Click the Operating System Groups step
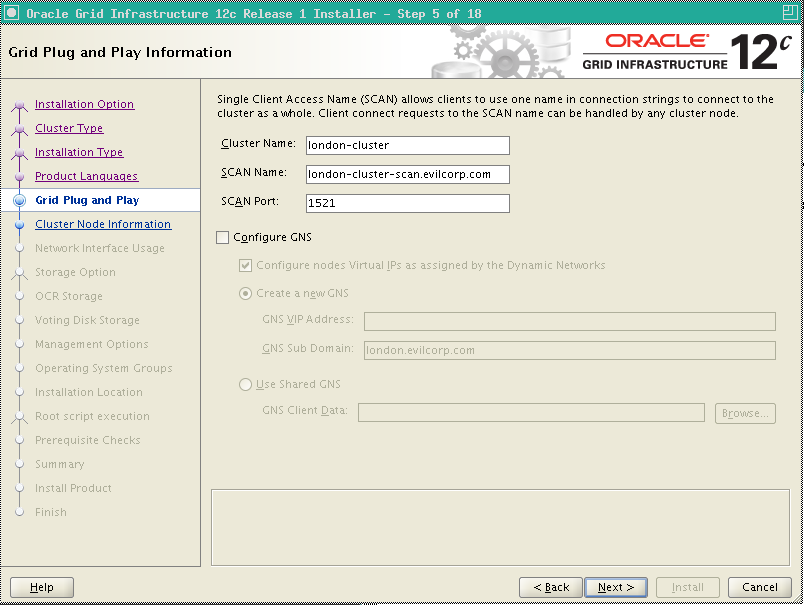804x605 pixels. pyautogui.click(x=104, y=368)
